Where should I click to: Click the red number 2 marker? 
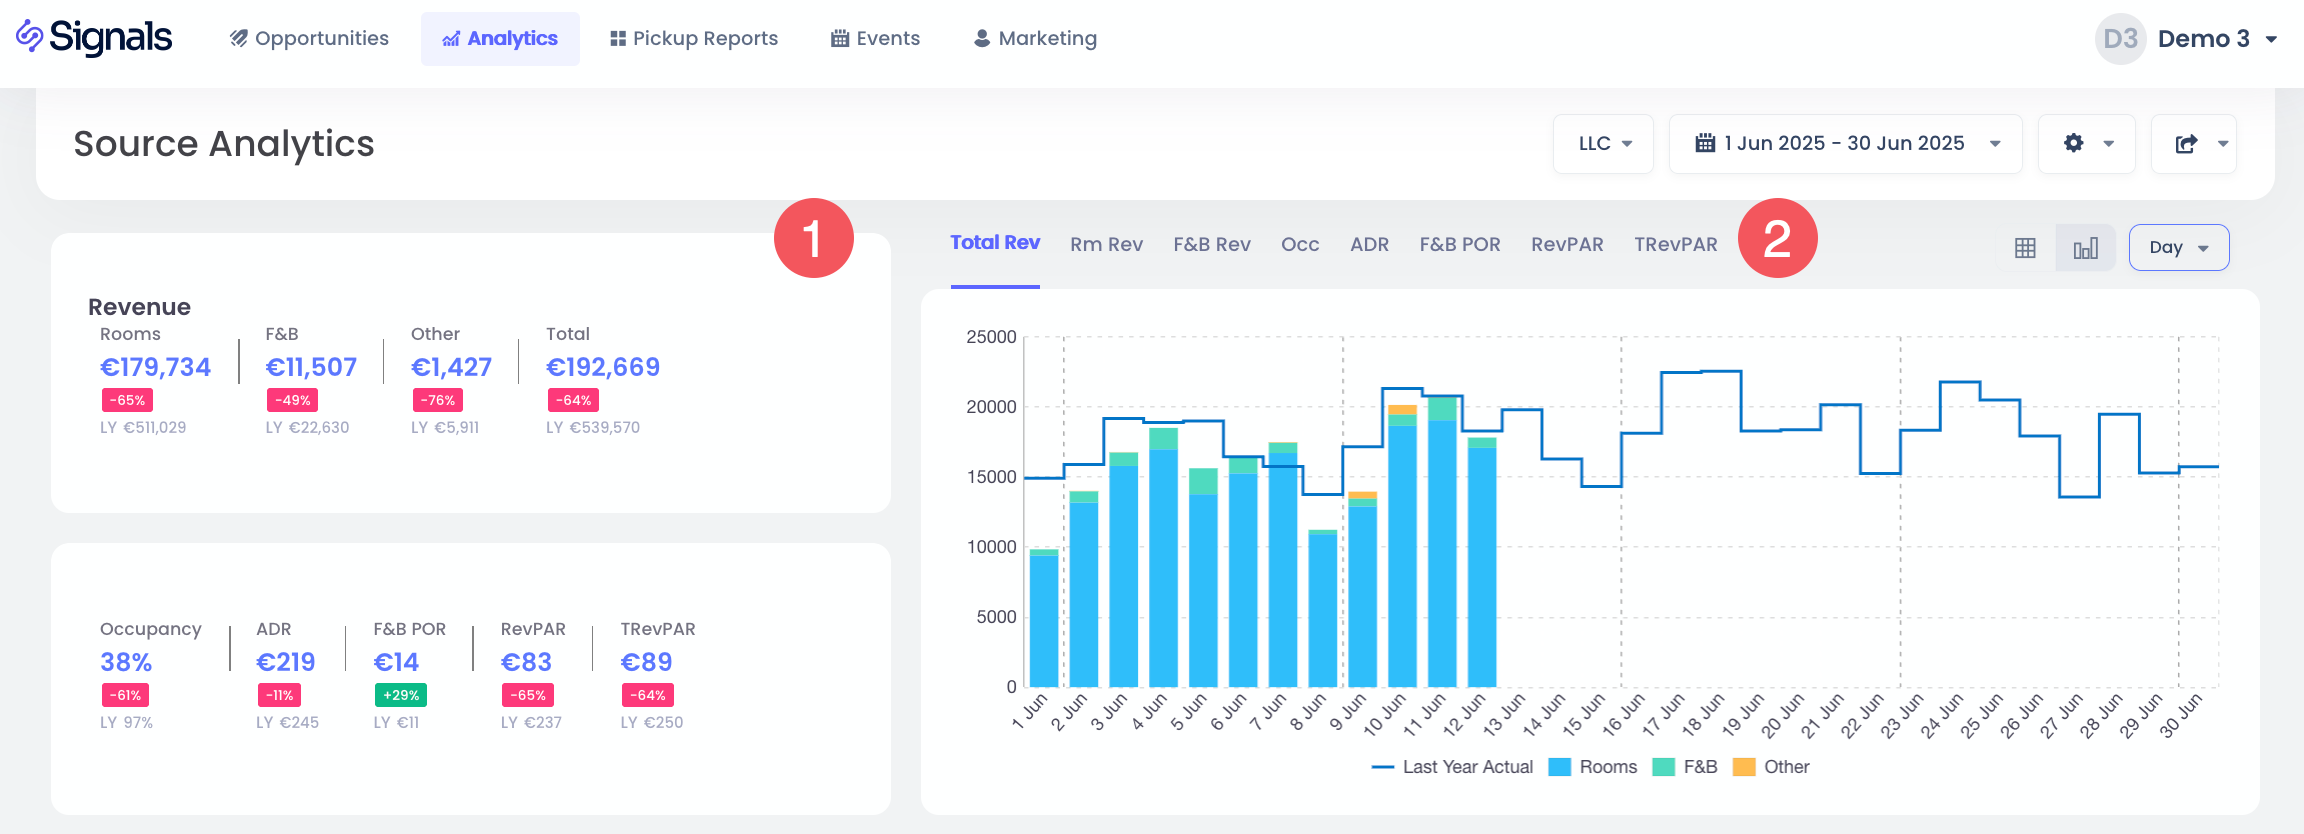pyautogui.click(x=1777, y=238)
